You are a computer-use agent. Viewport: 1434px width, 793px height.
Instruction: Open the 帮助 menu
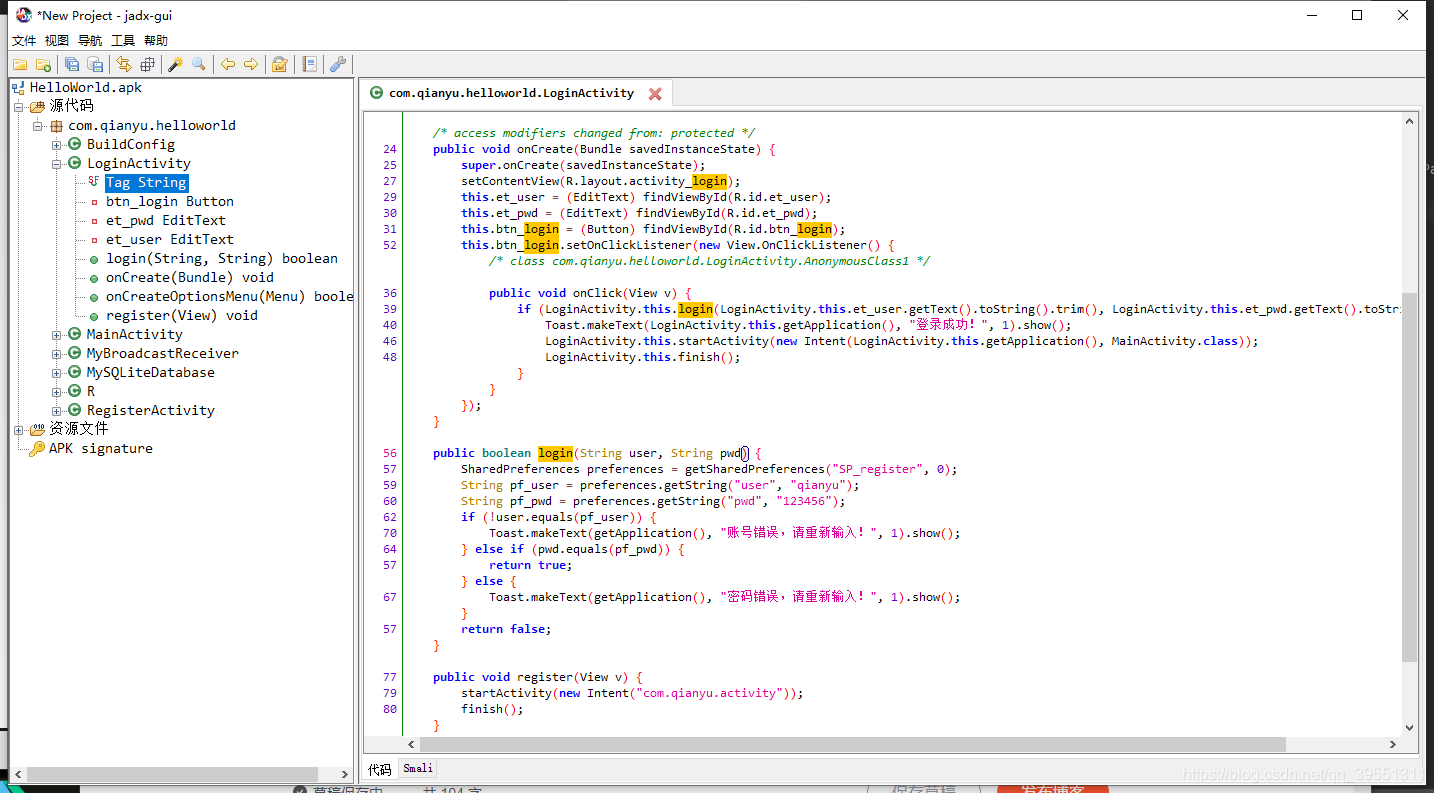pyautogui.click(x=156, y=40)
